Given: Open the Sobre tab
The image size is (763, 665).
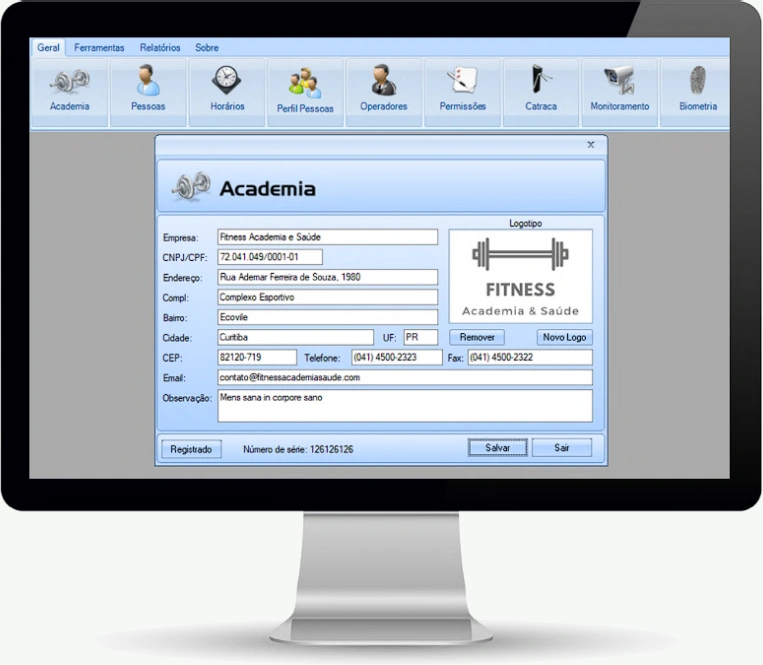Looking at the screenshot, I should [207, 48].
